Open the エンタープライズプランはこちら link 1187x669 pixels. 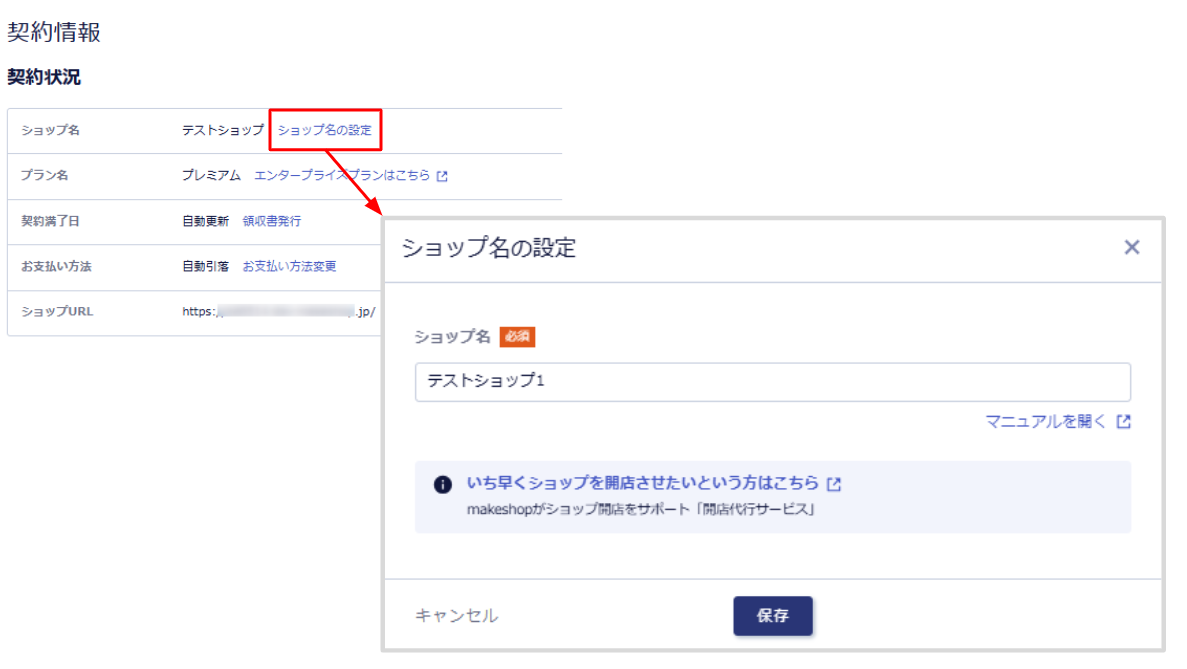pyautogui.click(x=342, y=175)
